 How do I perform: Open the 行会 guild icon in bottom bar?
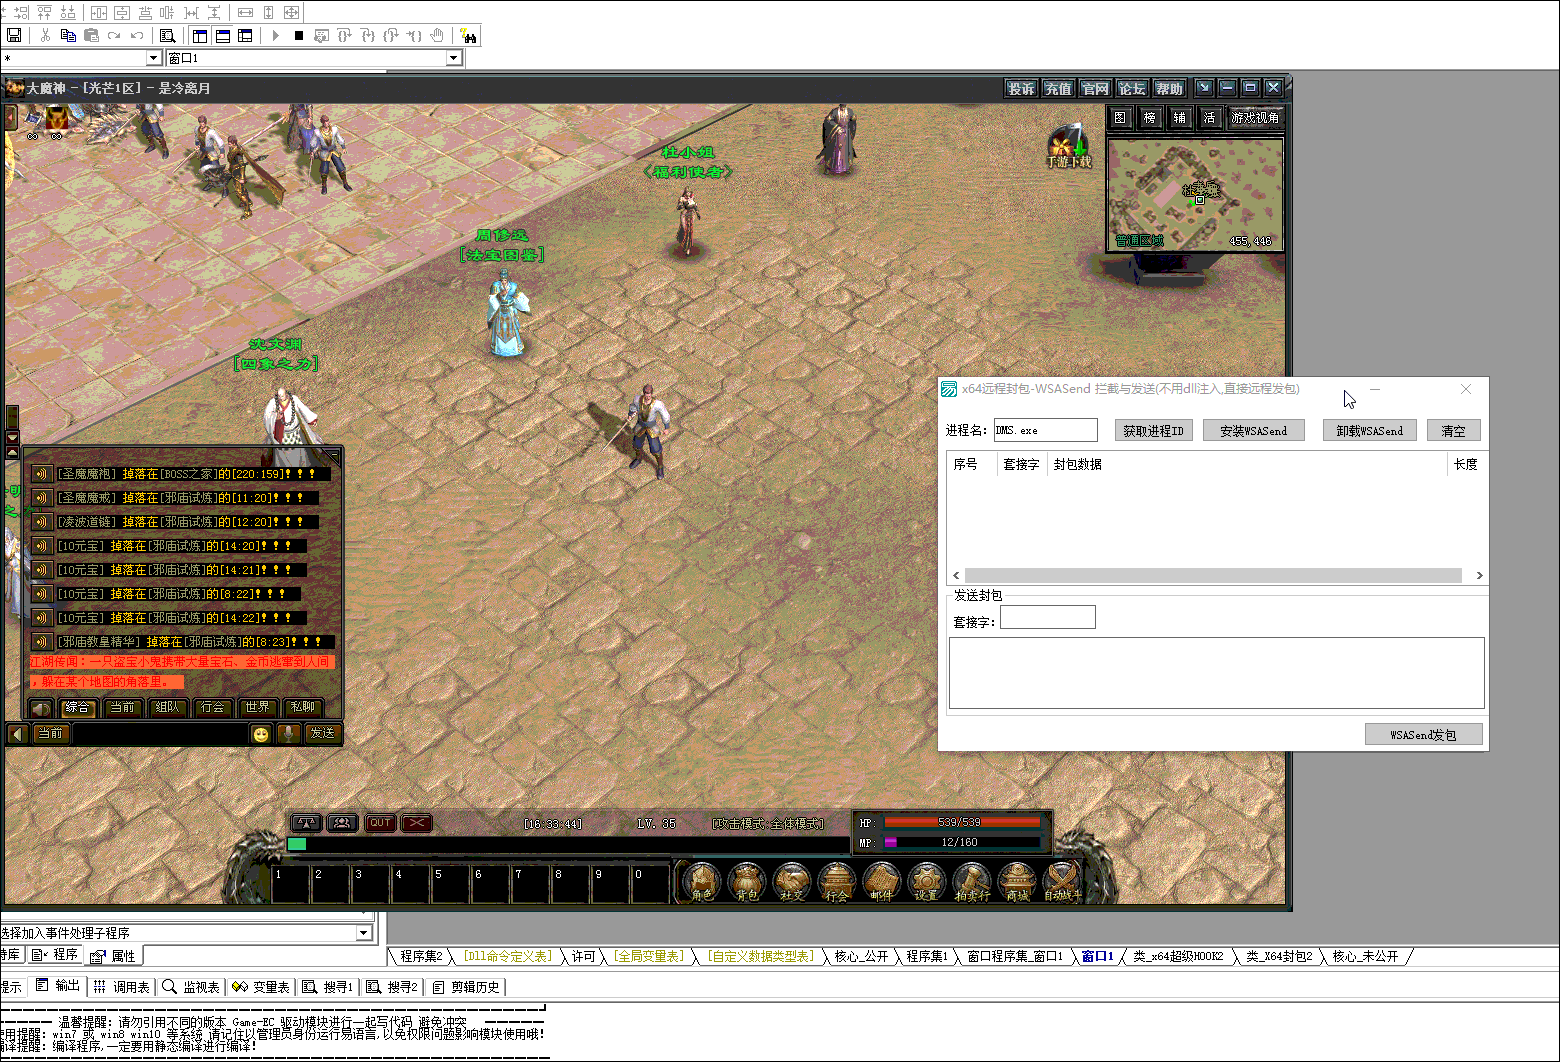pos(837,880)
